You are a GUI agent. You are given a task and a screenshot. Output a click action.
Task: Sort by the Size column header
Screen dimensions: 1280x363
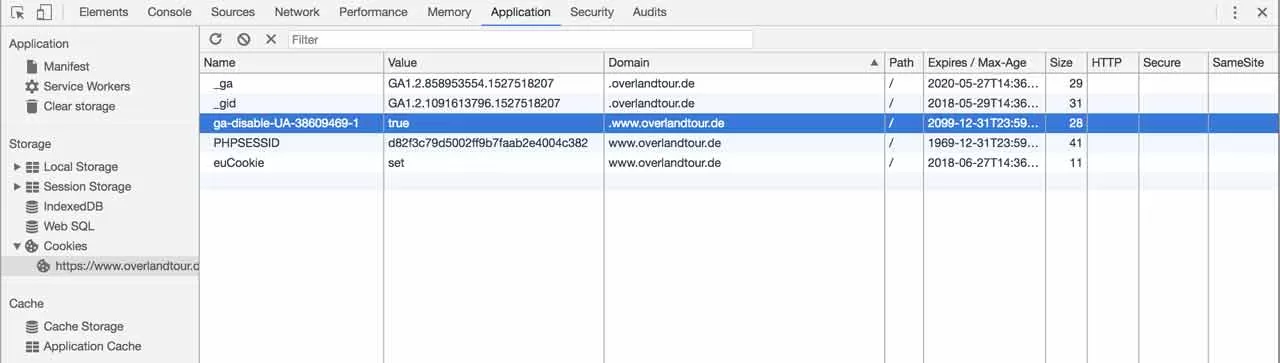click(x=1066, y=62)
